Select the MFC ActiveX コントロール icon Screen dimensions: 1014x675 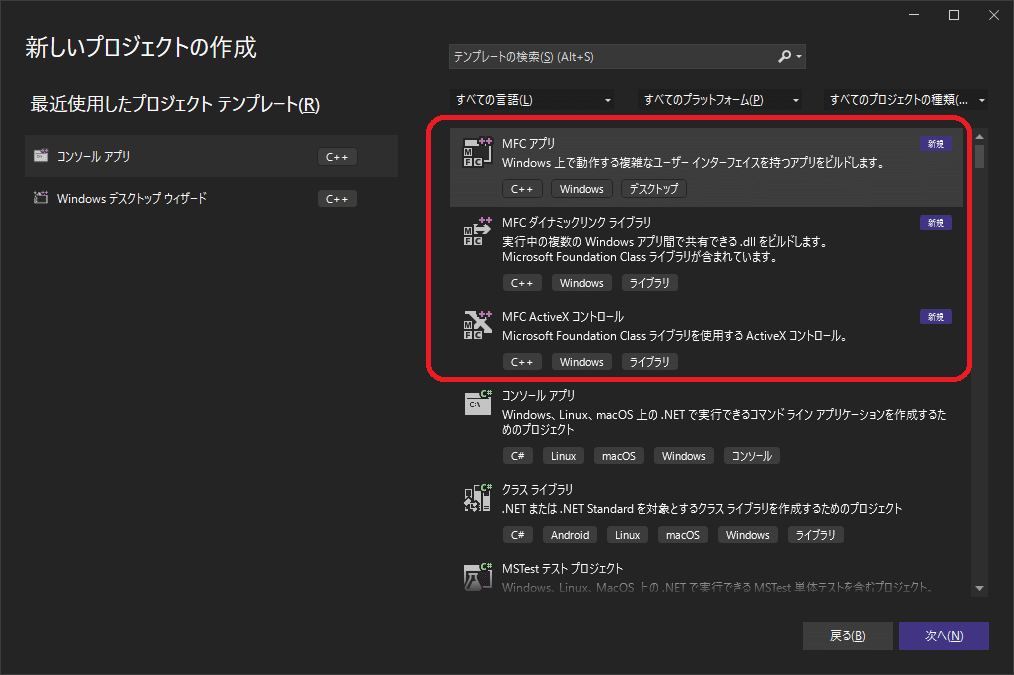(x=477, y=325)
